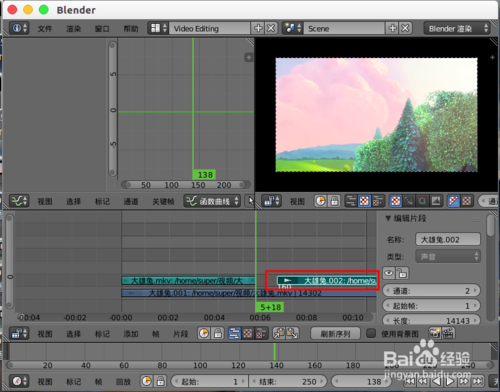Switch sequencer header to image preview view
This screenshot has width=500, height=392.
tap(248, 333)
